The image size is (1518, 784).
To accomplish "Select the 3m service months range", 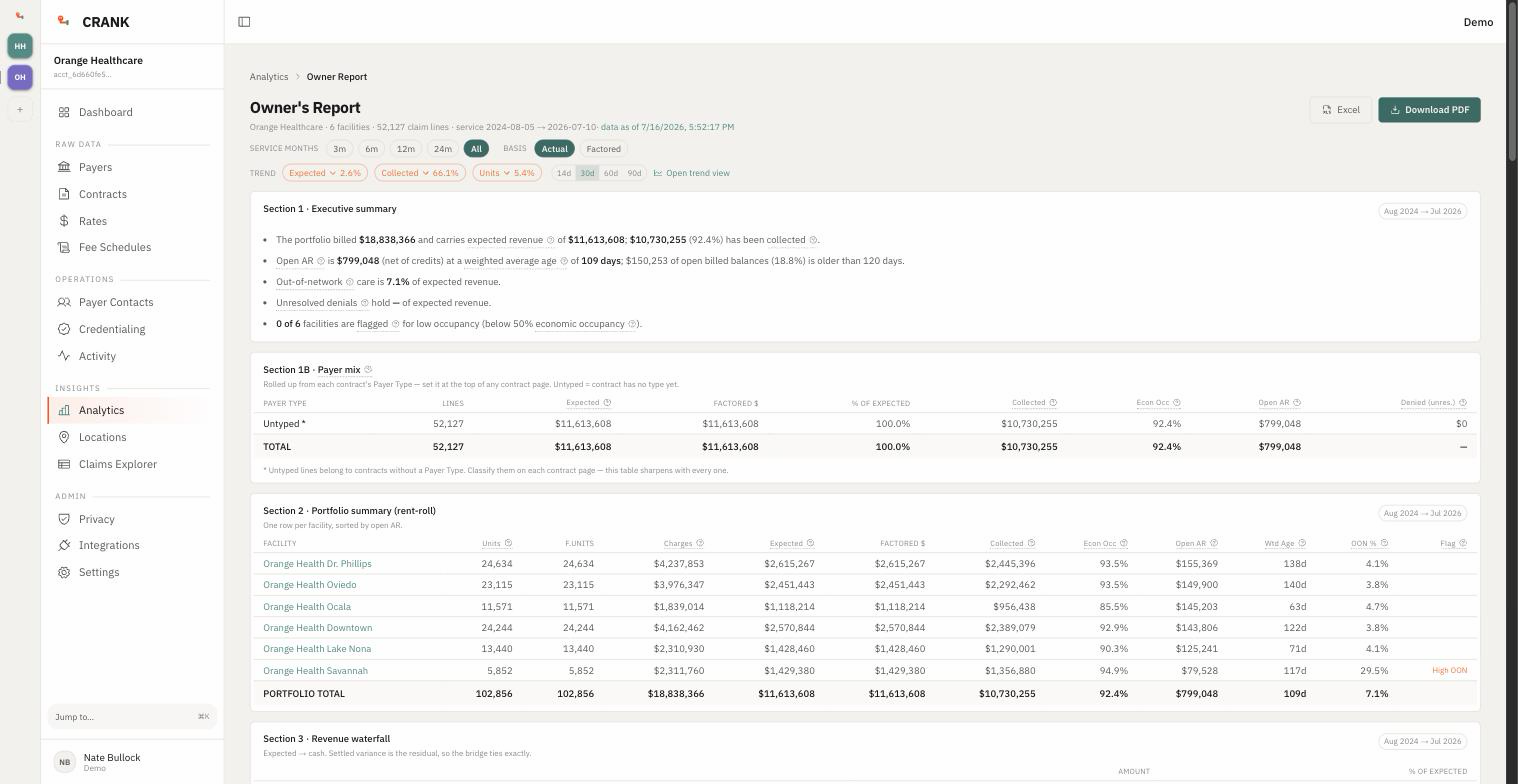I will point(339,149).
